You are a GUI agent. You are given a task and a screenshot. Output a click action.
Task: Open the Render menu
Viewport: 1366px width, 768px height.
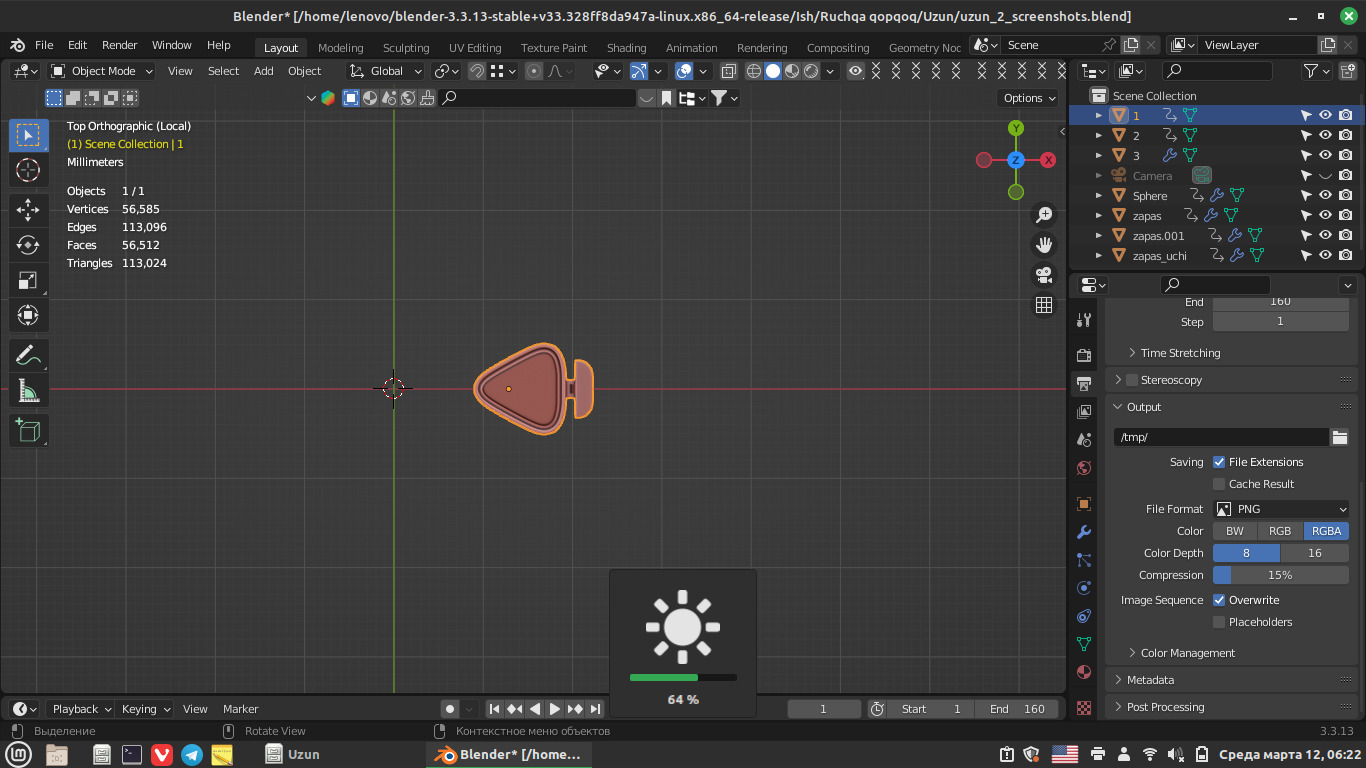pyautogui.click(x=119, y=45)
